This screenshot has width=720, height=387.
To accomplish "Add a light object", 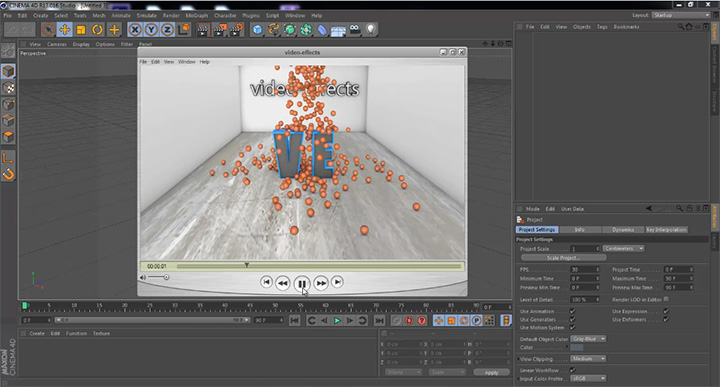I will click(371, 30).
